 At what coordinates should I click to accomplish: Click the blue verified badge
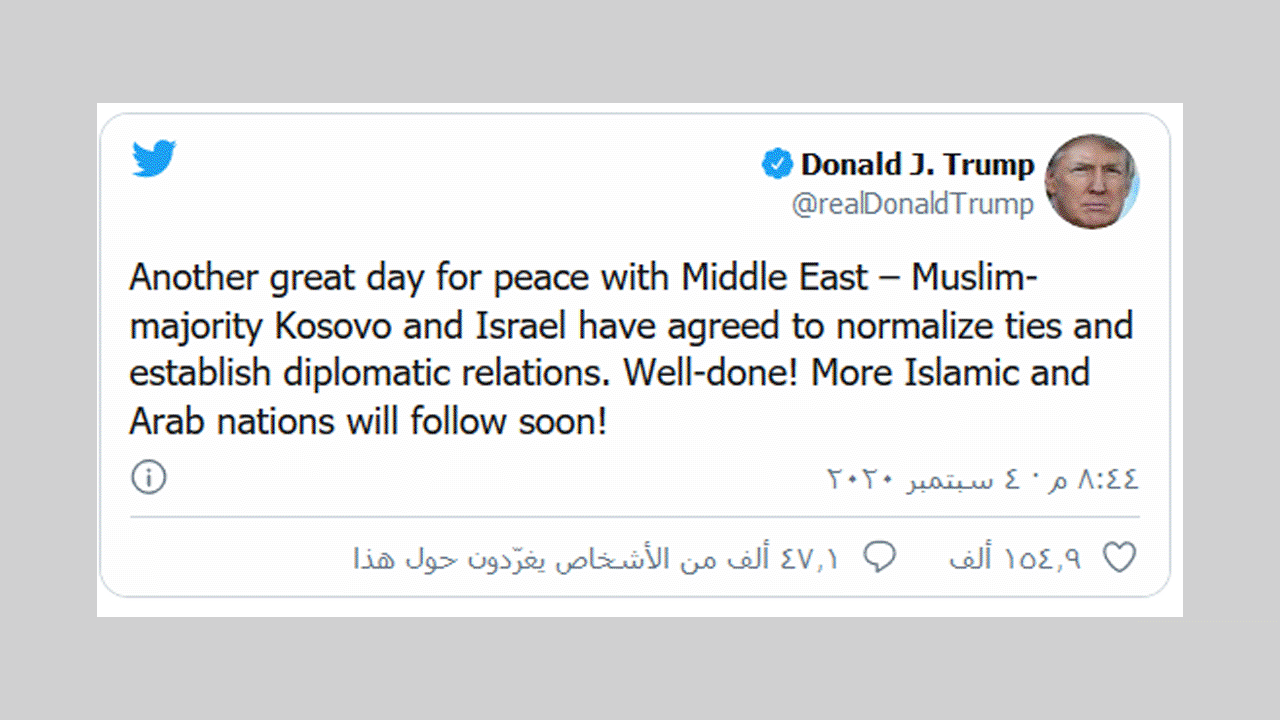pyautogui.click(x=777, y=164)
